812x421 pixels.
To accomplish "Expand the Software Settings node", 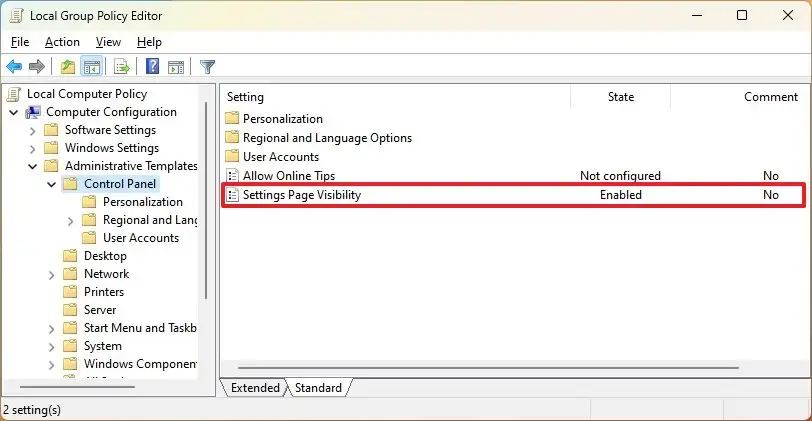I will pos(33,131).
